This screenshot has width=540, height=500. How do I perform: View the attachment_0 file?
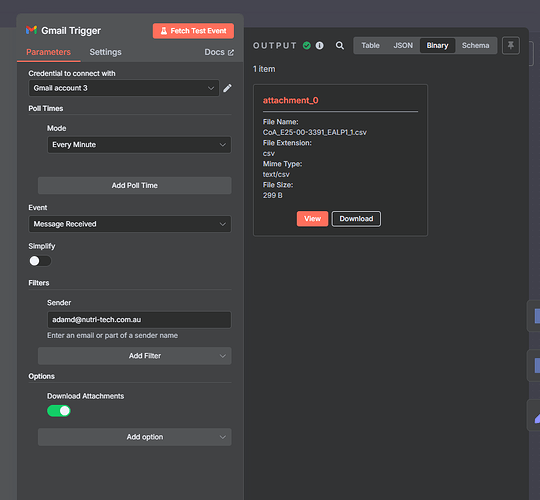click(312, 219)
